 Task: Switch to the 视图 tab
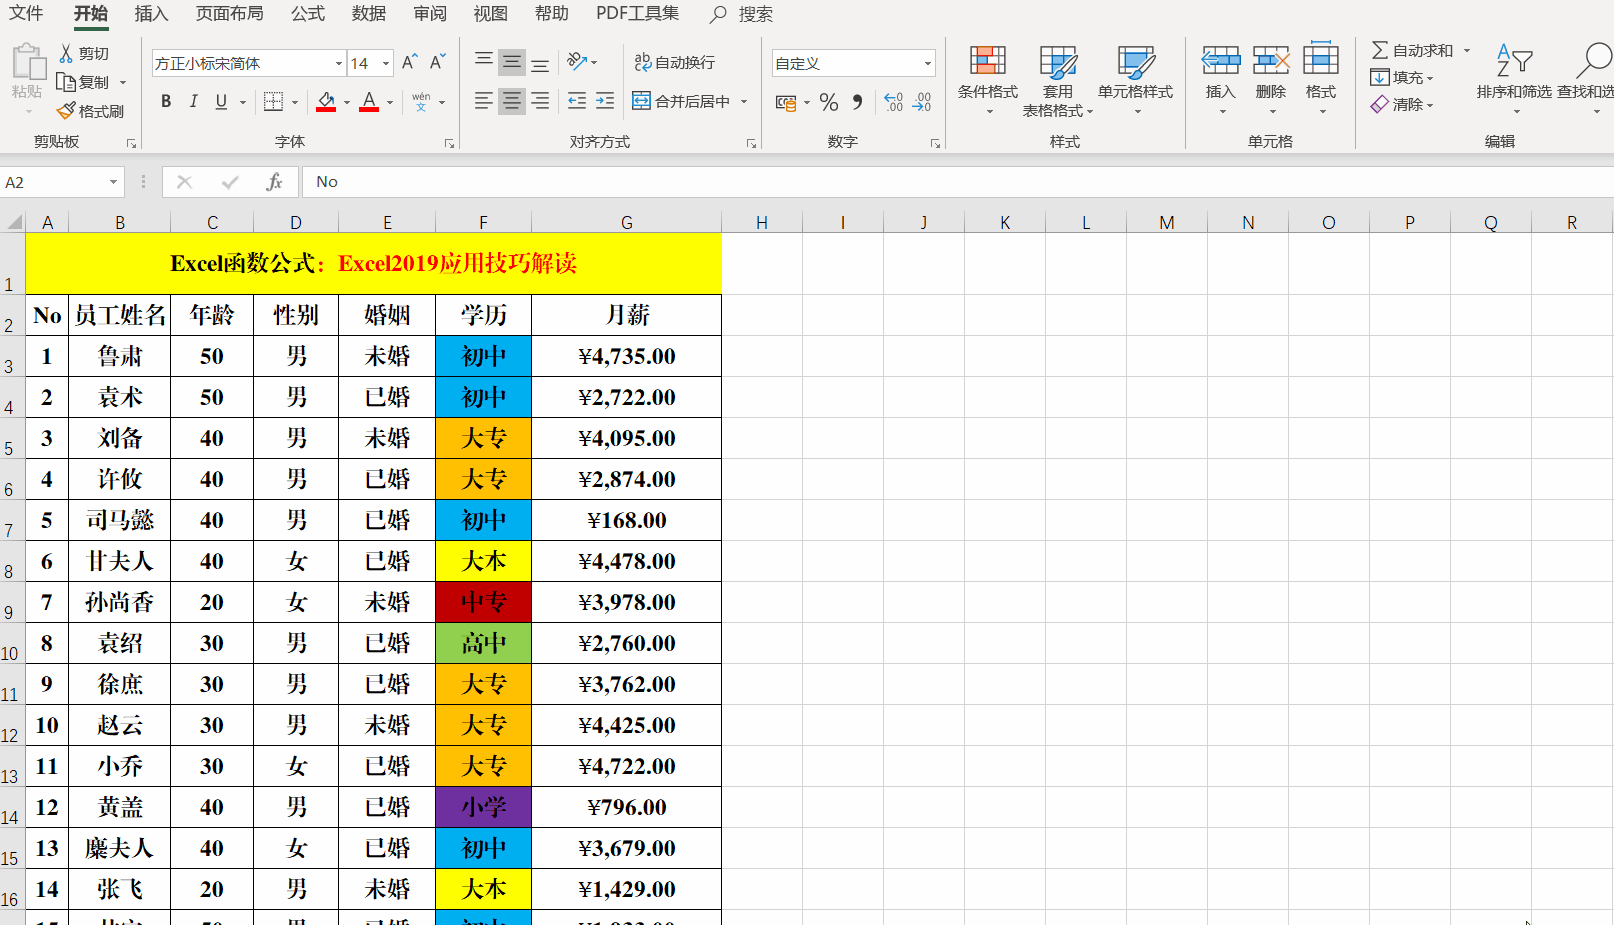491,14
